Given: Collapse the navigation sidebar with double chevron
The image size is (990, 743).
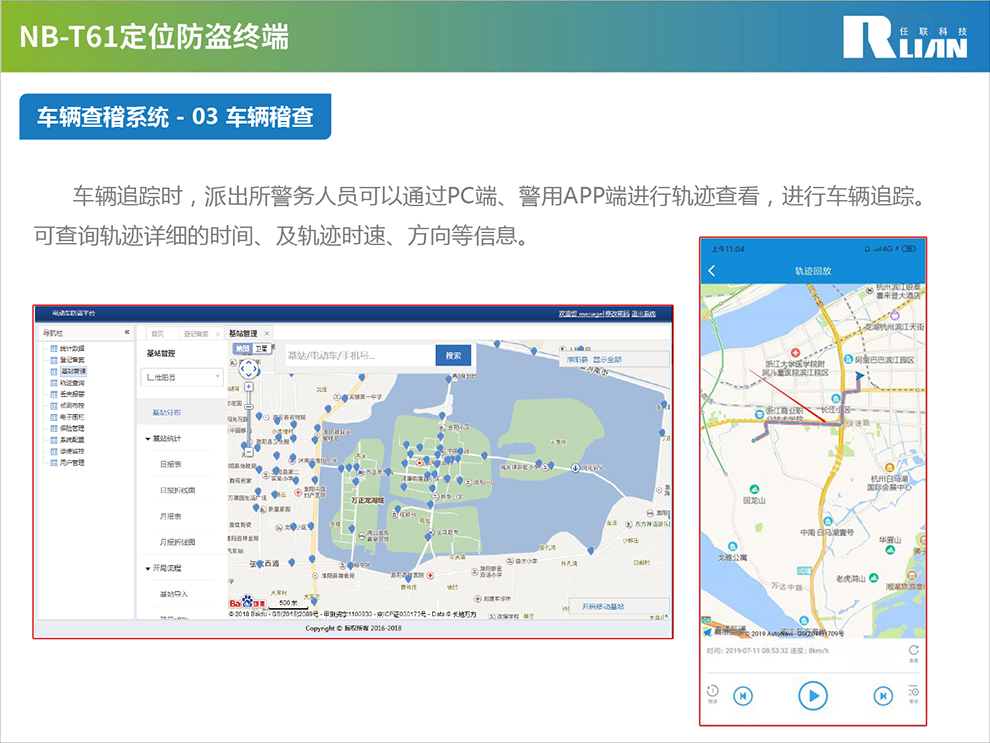Looking at the screenshot, I should 127,332.
